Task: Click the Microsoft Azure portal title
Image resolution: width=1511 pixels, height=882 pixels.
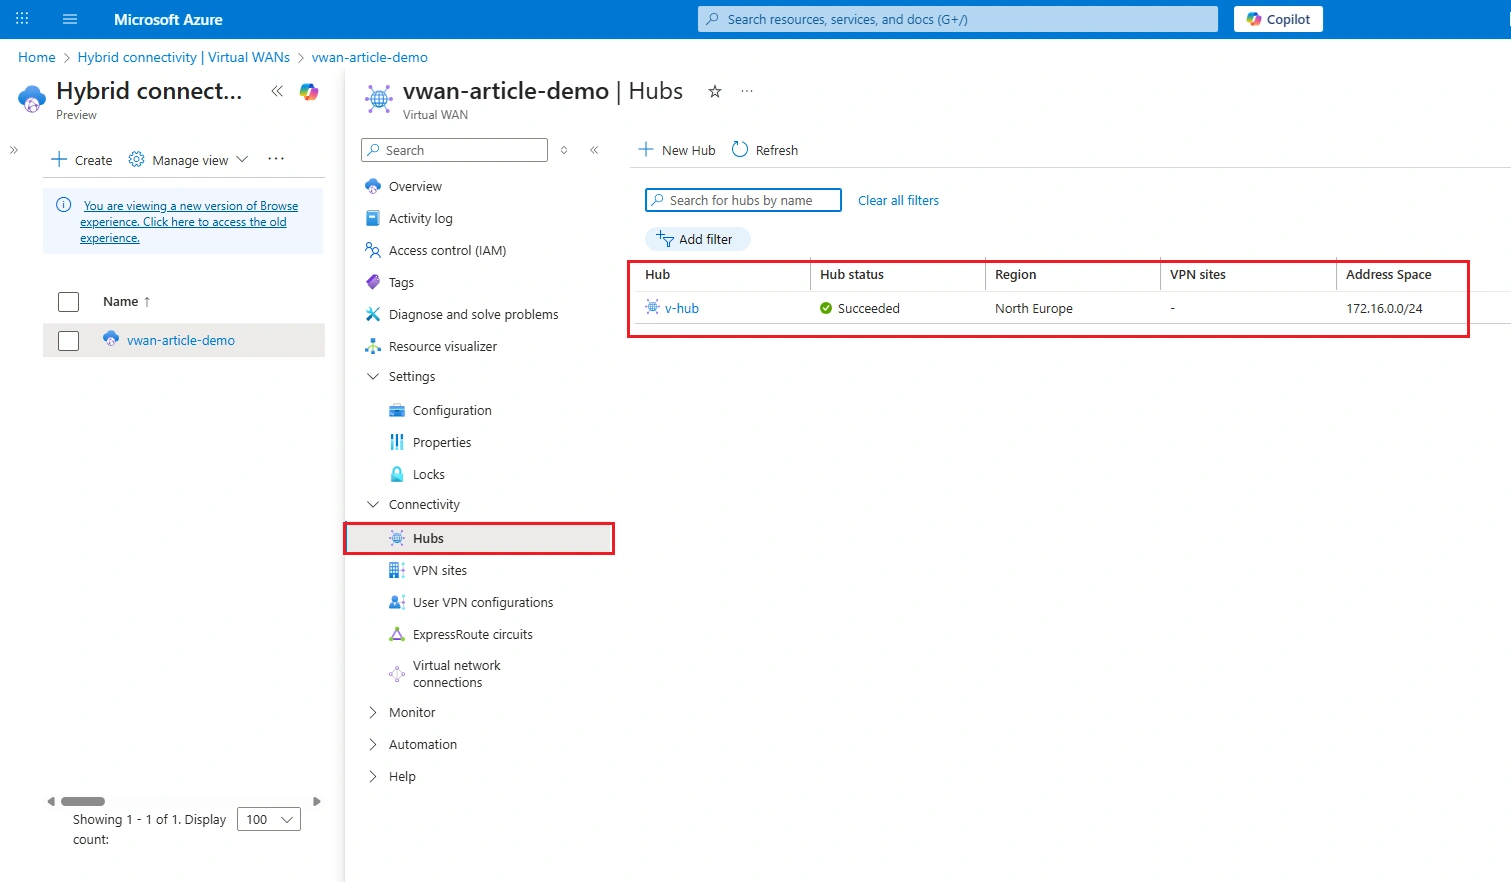Action: point(168,19)
